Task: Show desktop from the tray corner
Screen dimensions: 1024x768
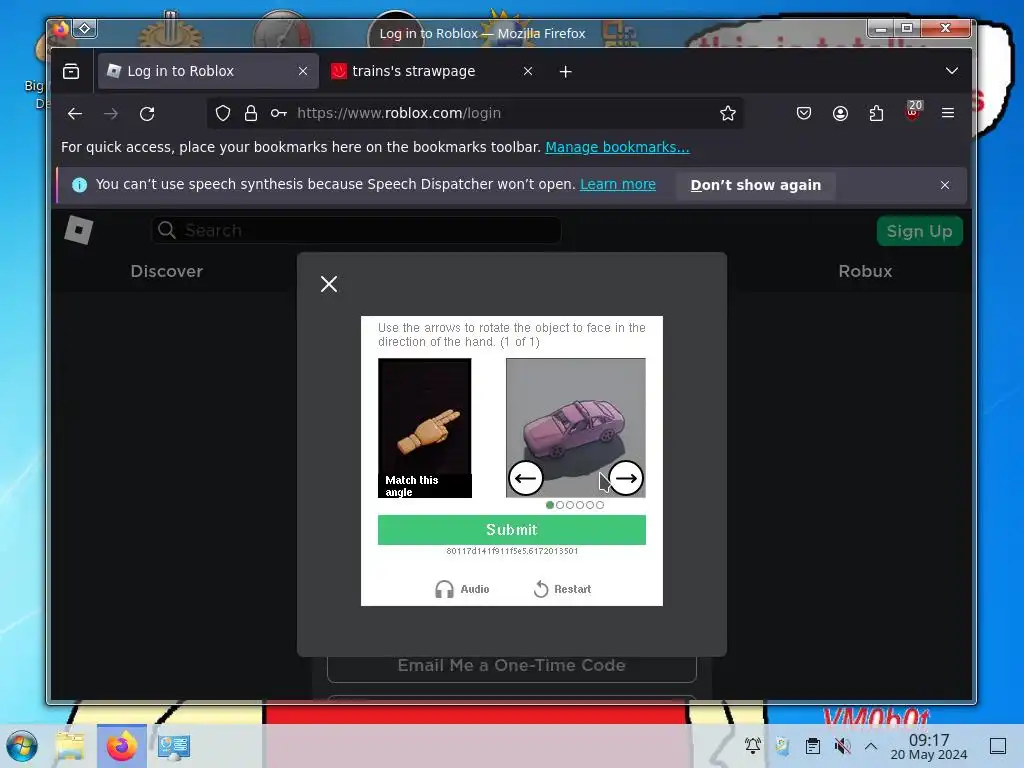Action: pos(998,746)
